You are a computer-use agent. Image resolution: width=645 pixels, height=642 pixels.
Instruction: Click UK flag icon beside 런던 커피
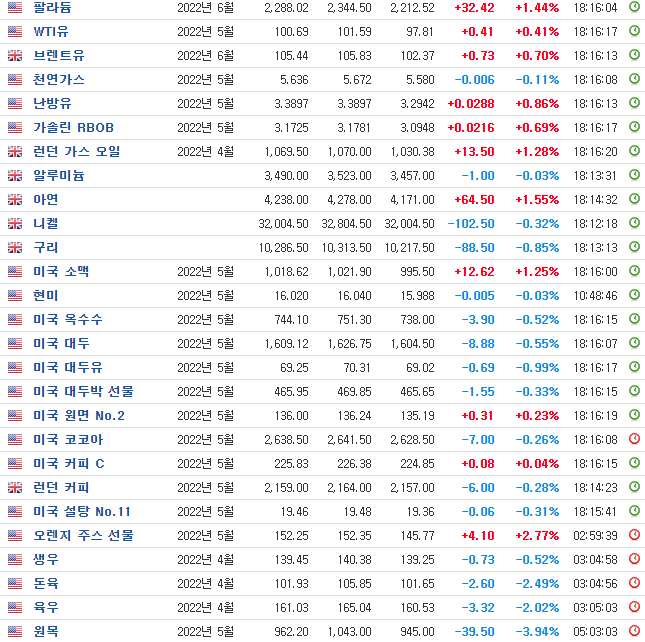pos(15,487)
